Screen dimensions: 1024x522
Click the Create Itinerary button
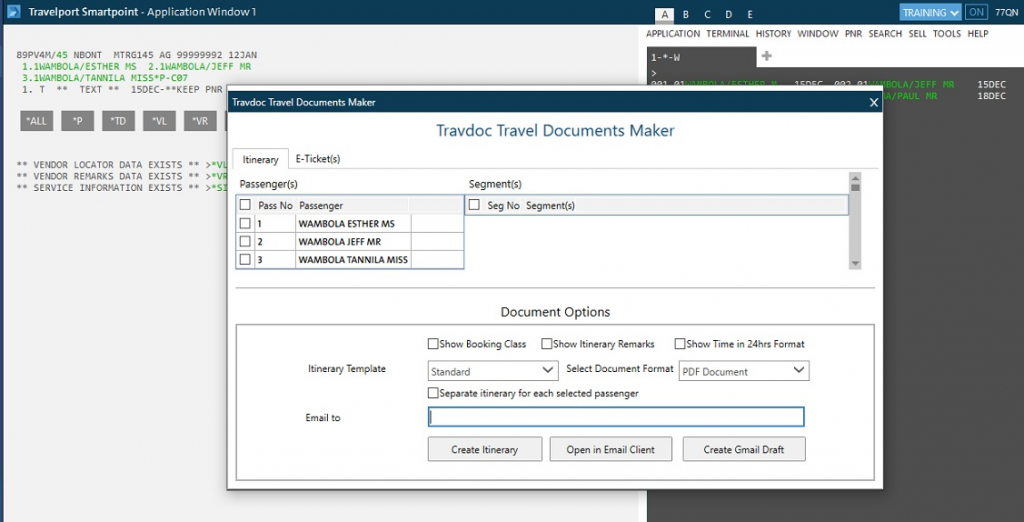coord(485,449)
